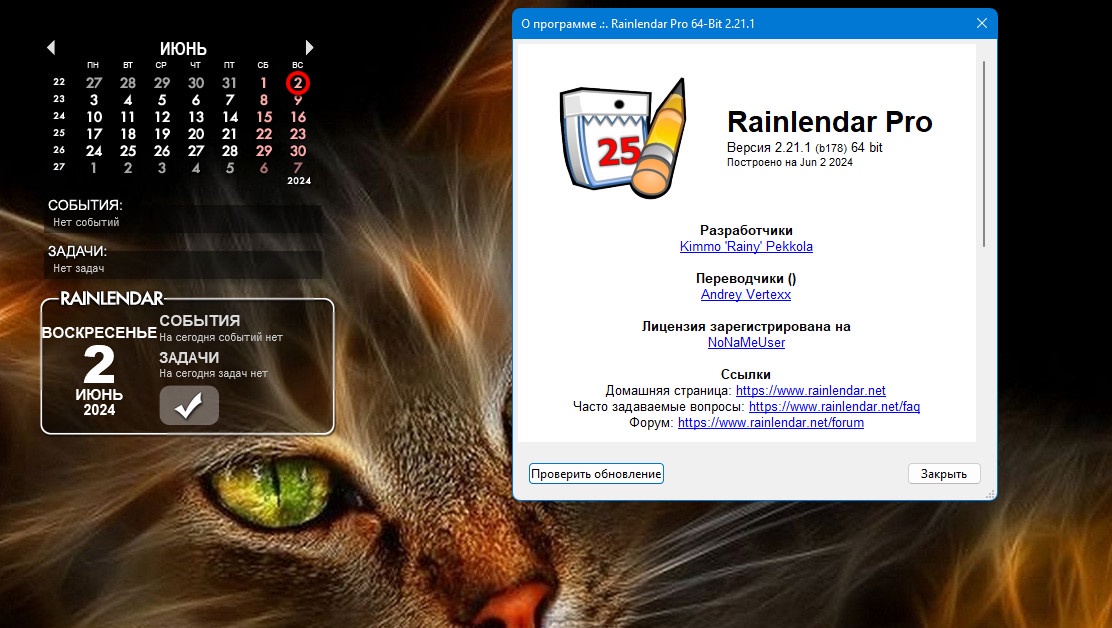This screenshot has height=628, width=1112.
Task: Click На сегодня событий нет text
Action: (221, 337)
